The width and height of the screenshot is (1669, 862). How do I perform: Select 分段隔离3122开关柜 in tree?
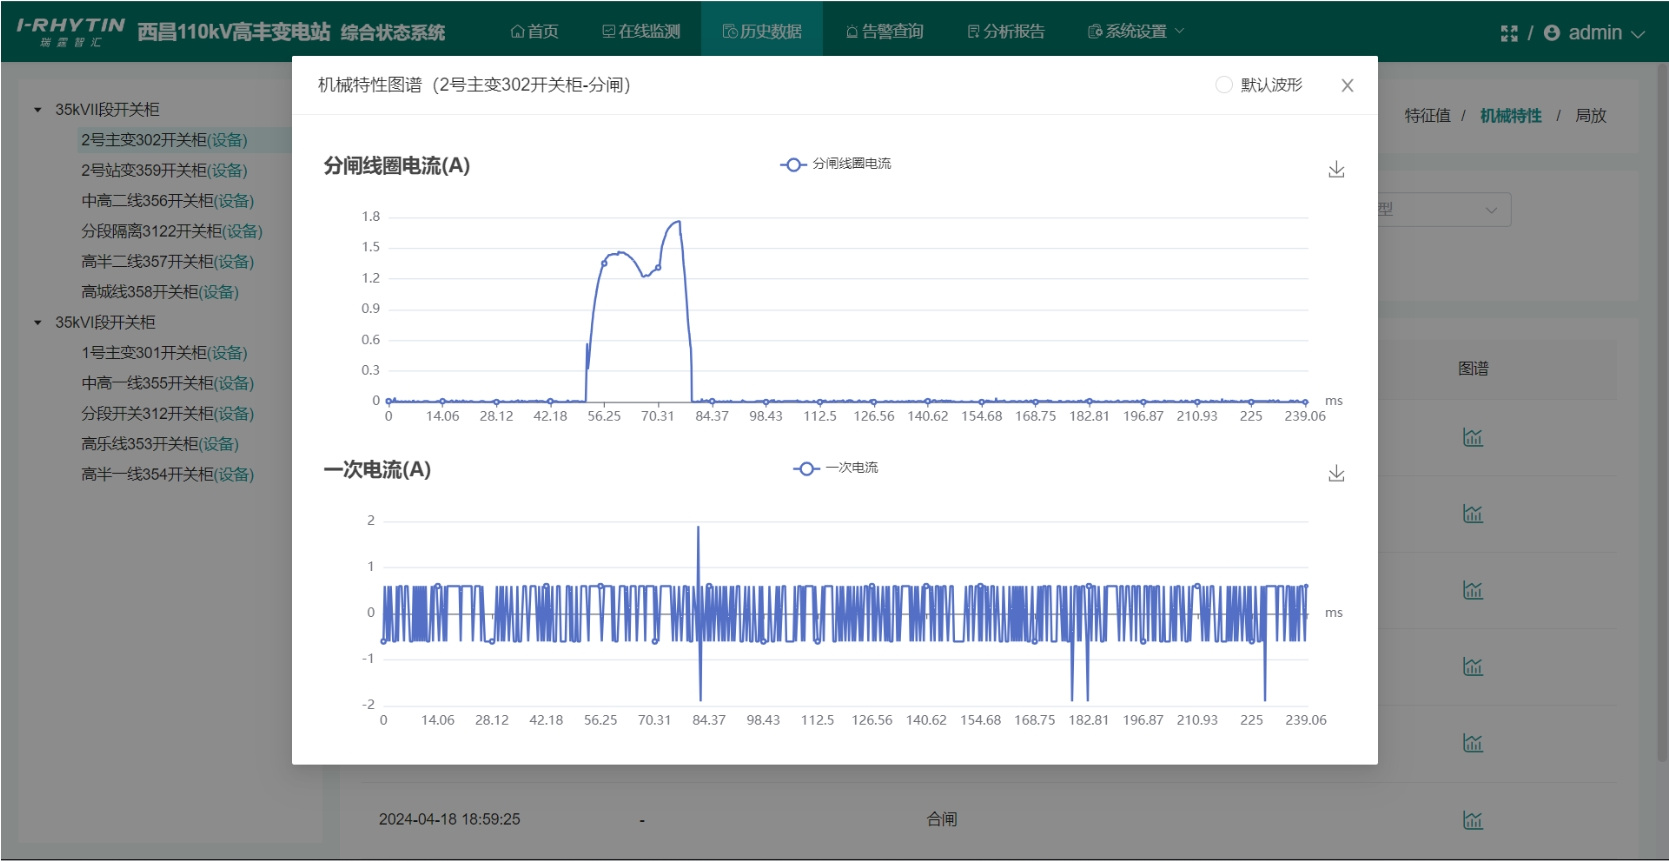[x=172, y=231]
